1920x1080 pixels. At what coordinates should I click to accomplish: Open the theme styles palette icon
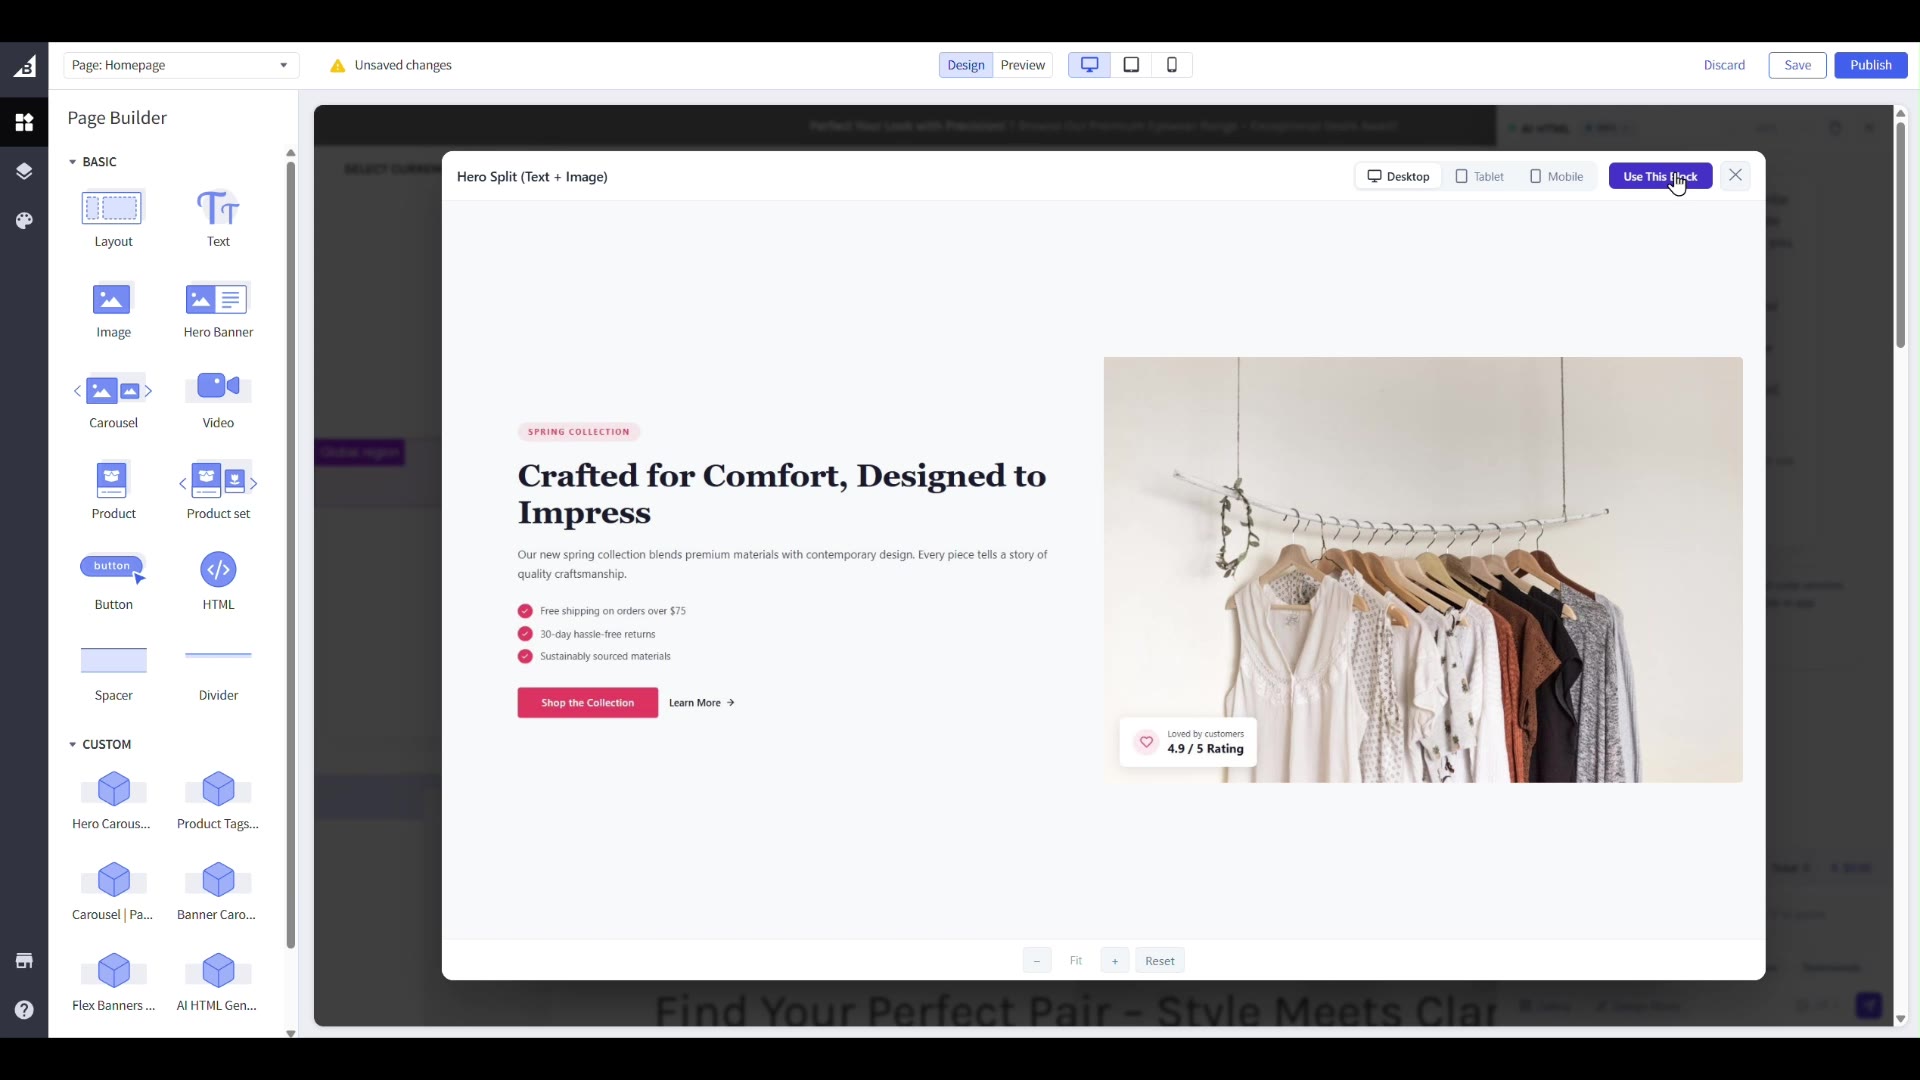coord(24,221)
